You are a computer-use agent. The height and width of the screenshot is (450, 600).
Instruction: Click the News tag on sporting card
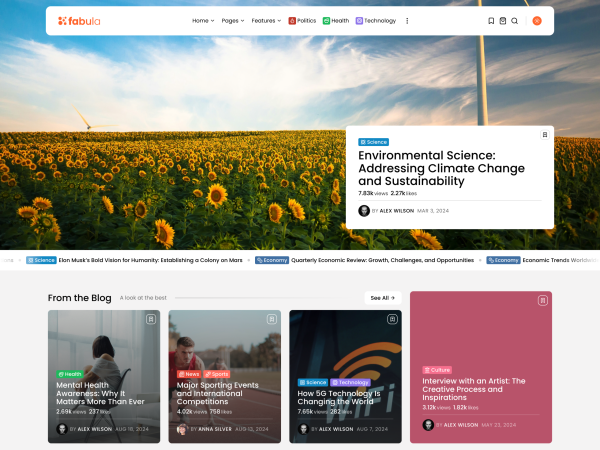tap(189, 374)
